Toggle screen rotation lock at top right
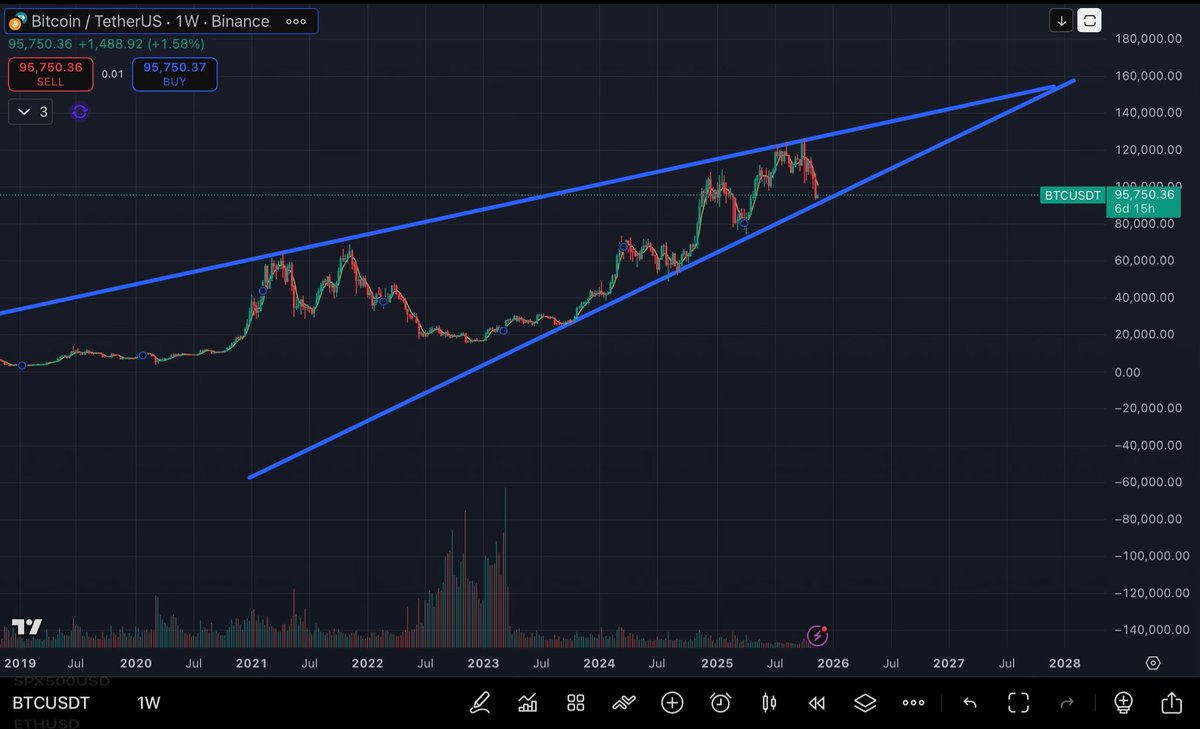Image resolution: width=1200 pixels, height=729 pixels. [x=1088, y=20]
